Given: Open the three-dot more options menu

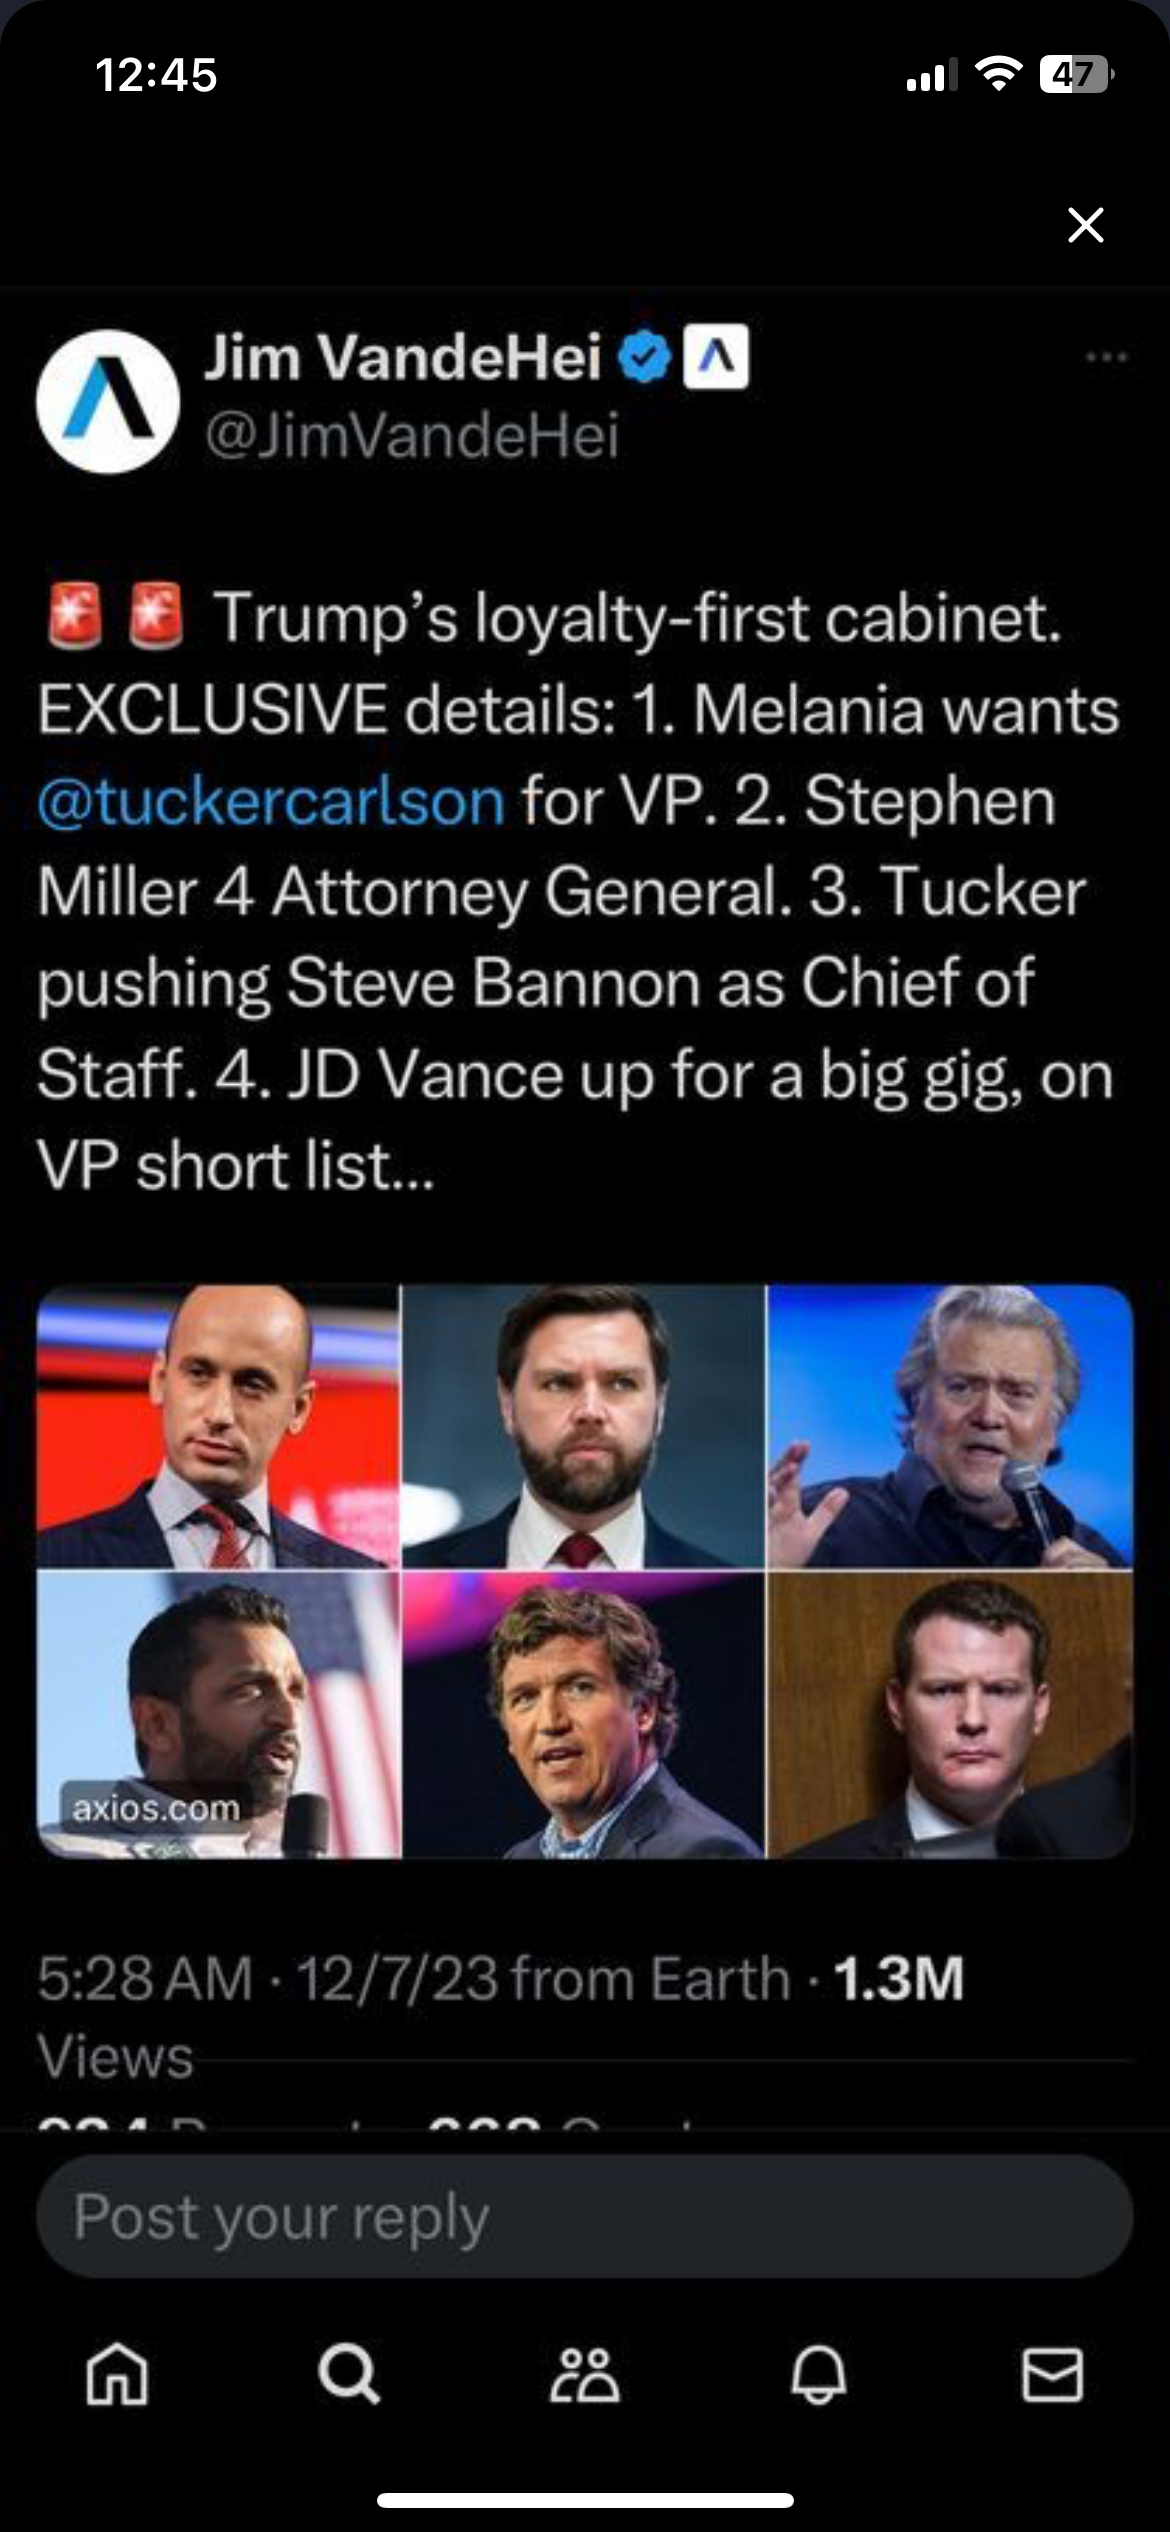Looking at the screenshot, I should (1106, 357).
